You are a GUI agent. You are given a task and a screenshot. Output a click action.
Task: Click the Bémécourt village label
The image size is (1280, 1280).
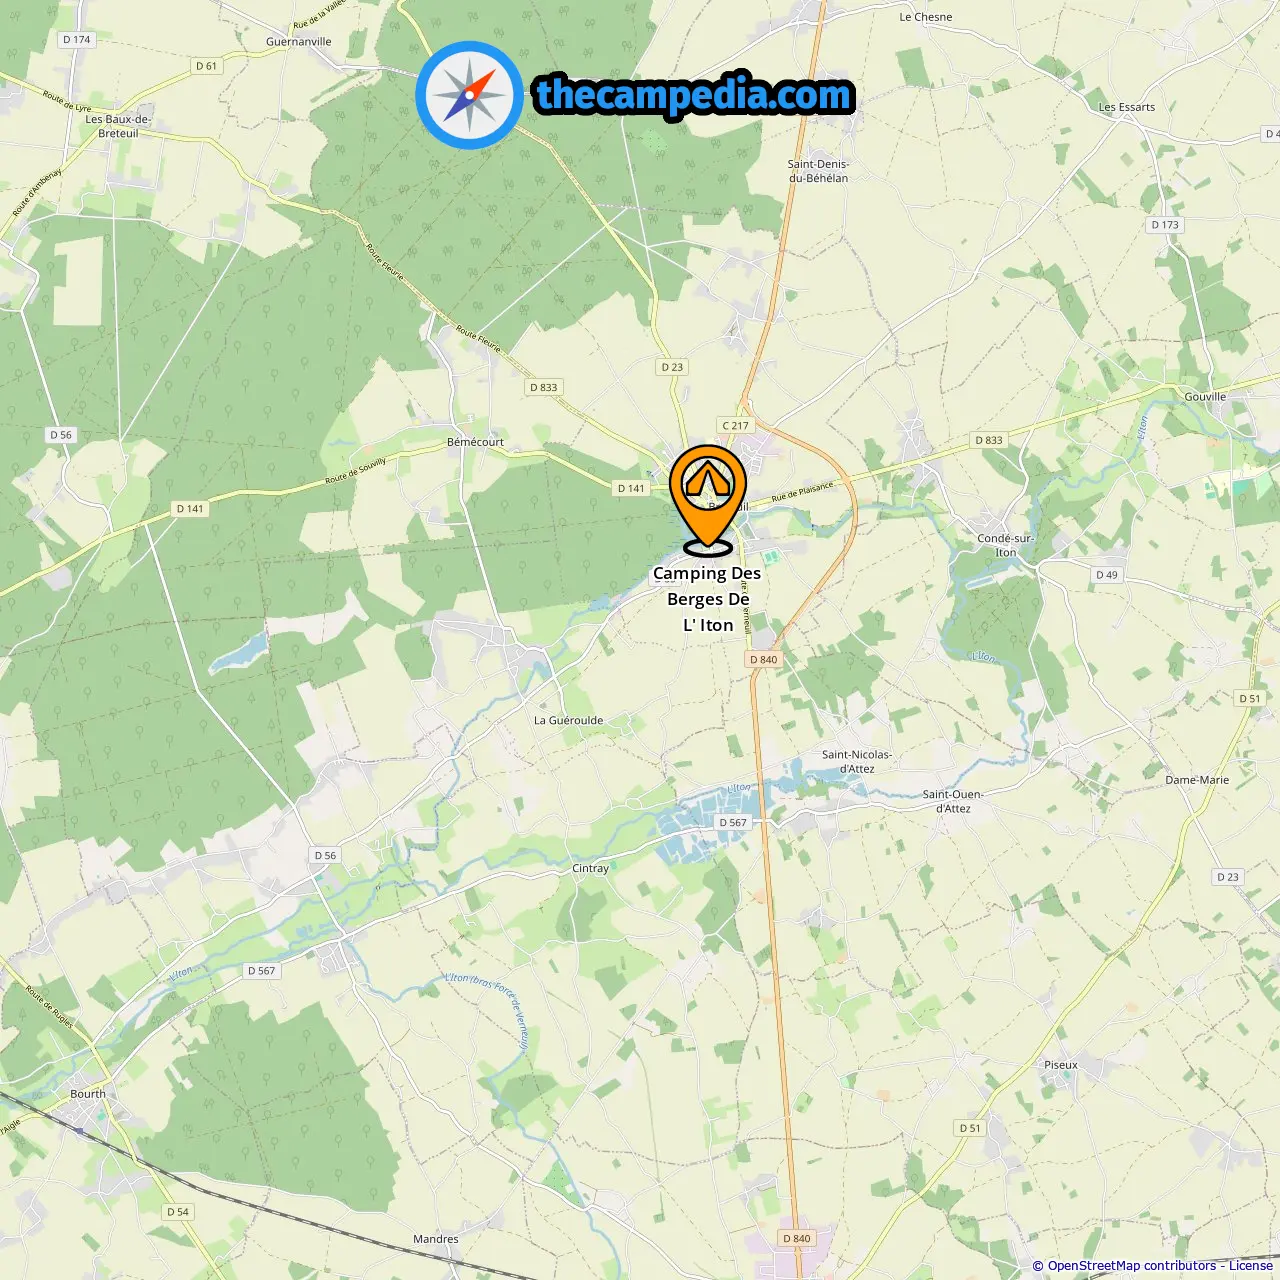pos(475,442)
